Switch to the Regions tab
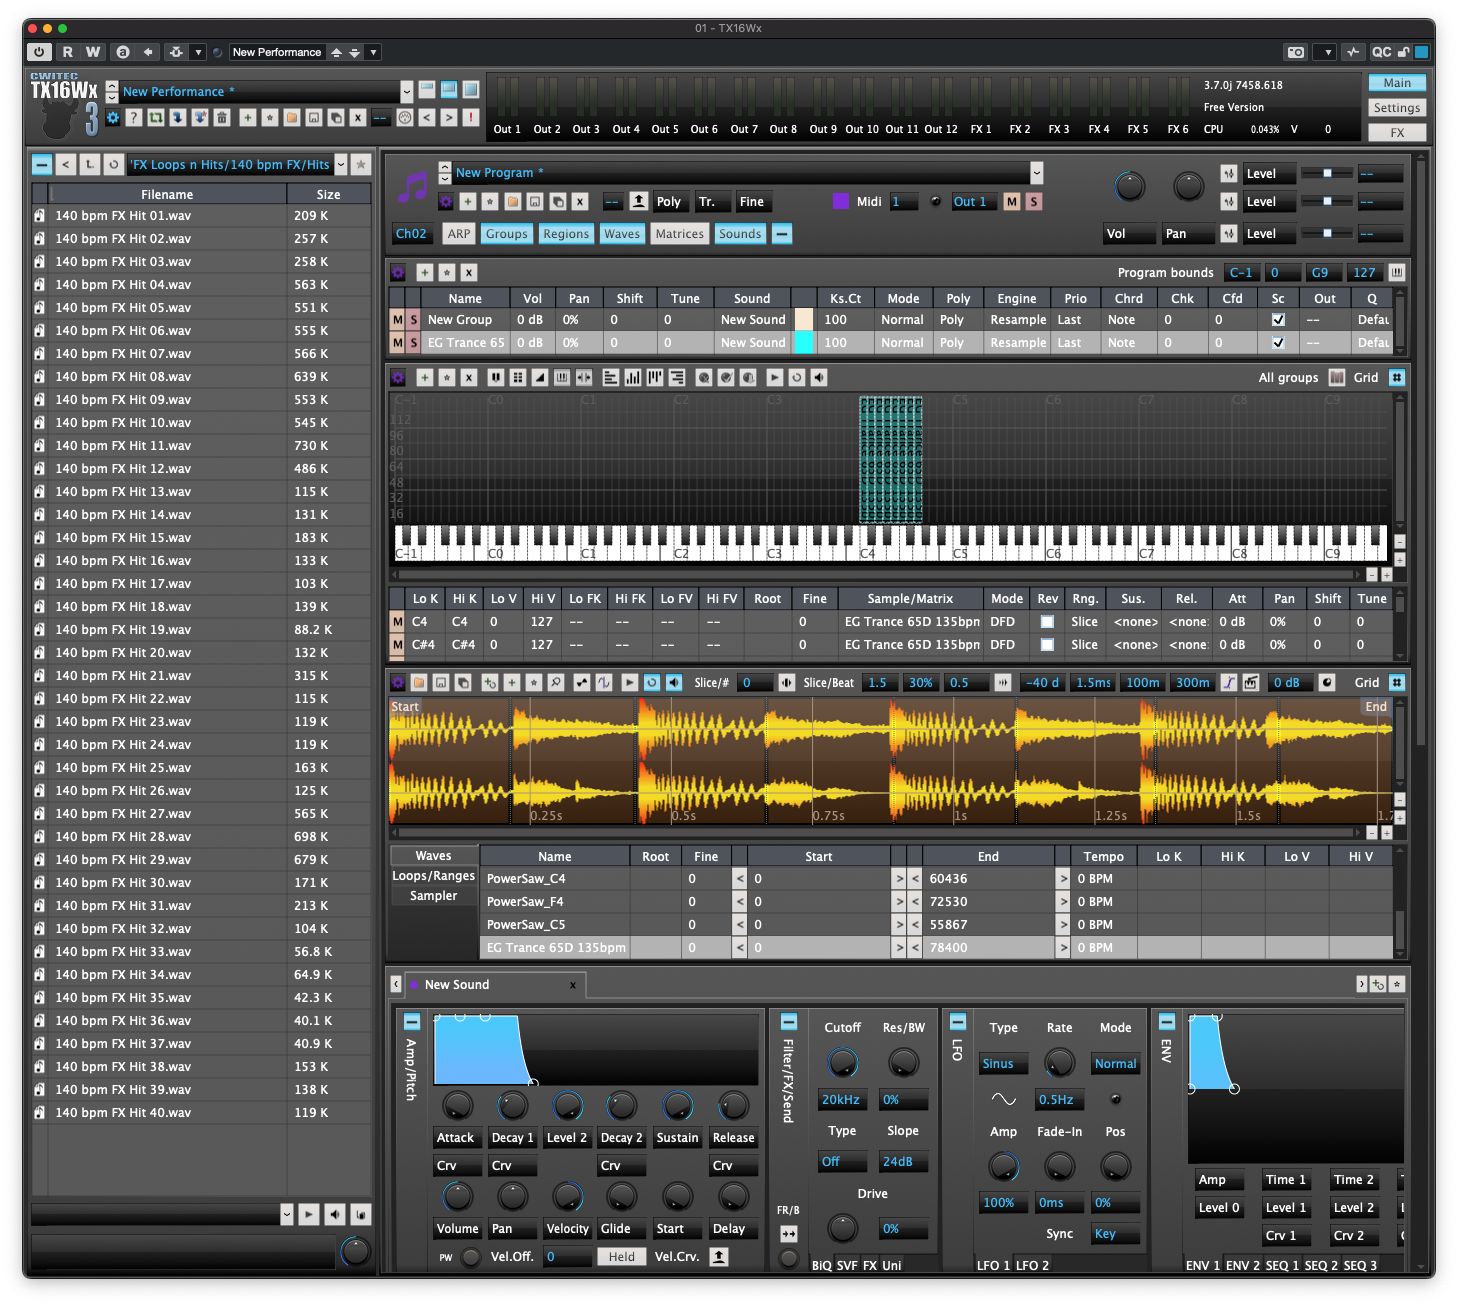 tap(566, 234)
